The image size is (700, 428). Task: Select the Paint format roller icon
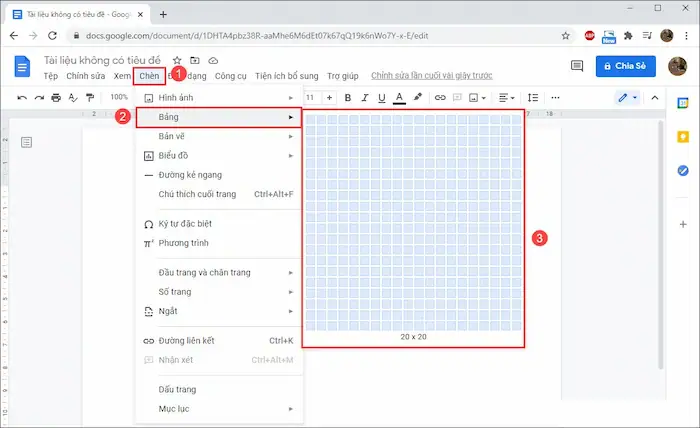(90, 97)
